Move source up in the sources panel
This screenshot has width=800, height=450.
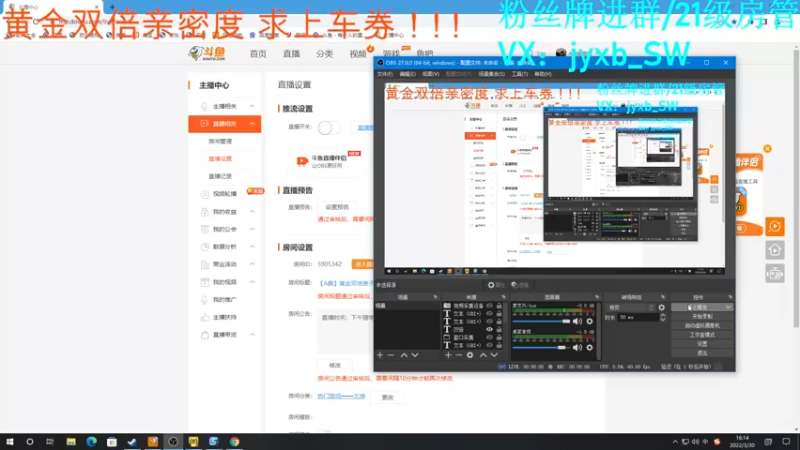click(x=483, y=355)
